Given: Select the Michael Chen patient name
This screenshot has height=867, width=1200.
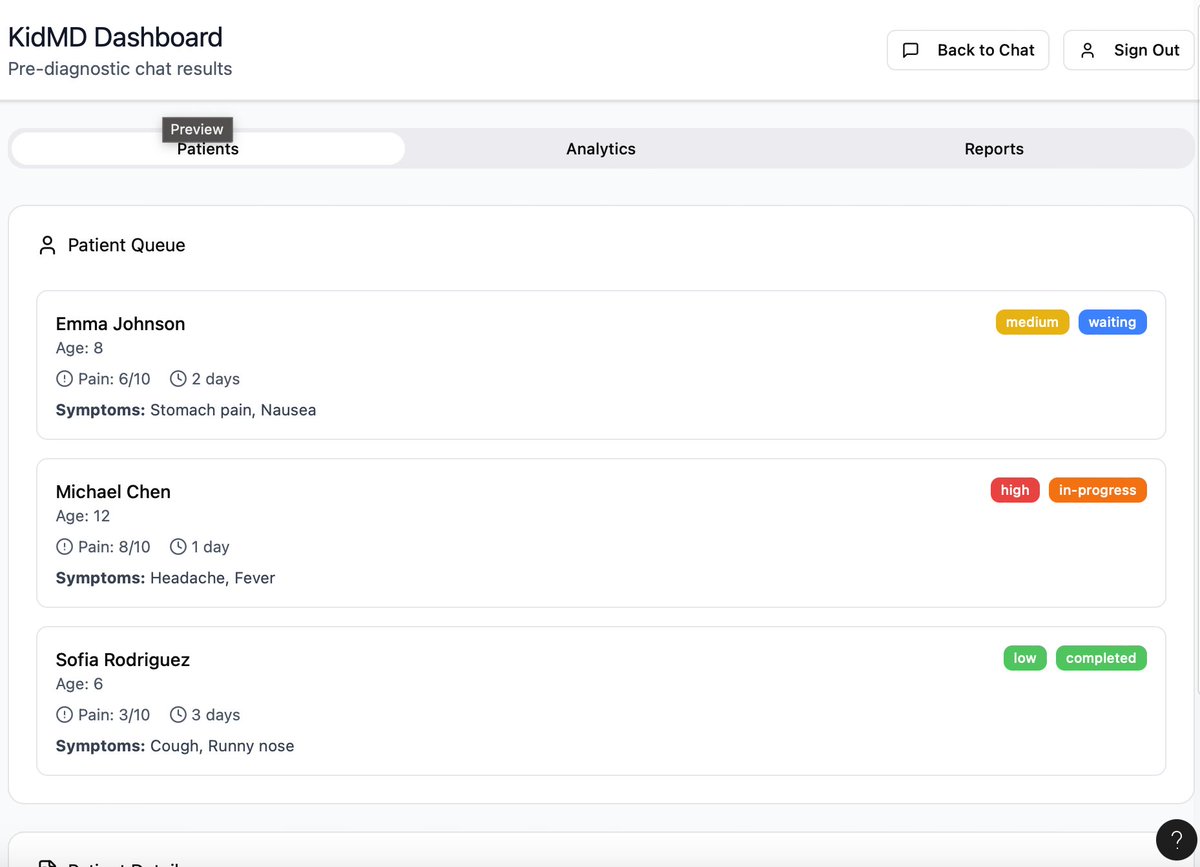Looking at the screenshot, I should click(x=113, y=492).
